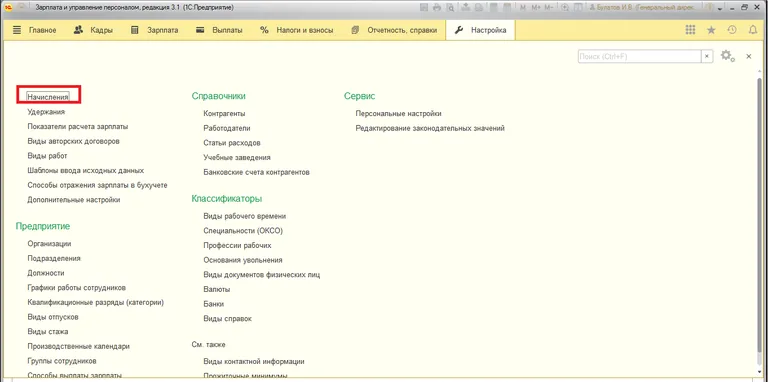Select the Настройка section tab
This screenshot has width=768, height=382.
(x=480, y=30)
